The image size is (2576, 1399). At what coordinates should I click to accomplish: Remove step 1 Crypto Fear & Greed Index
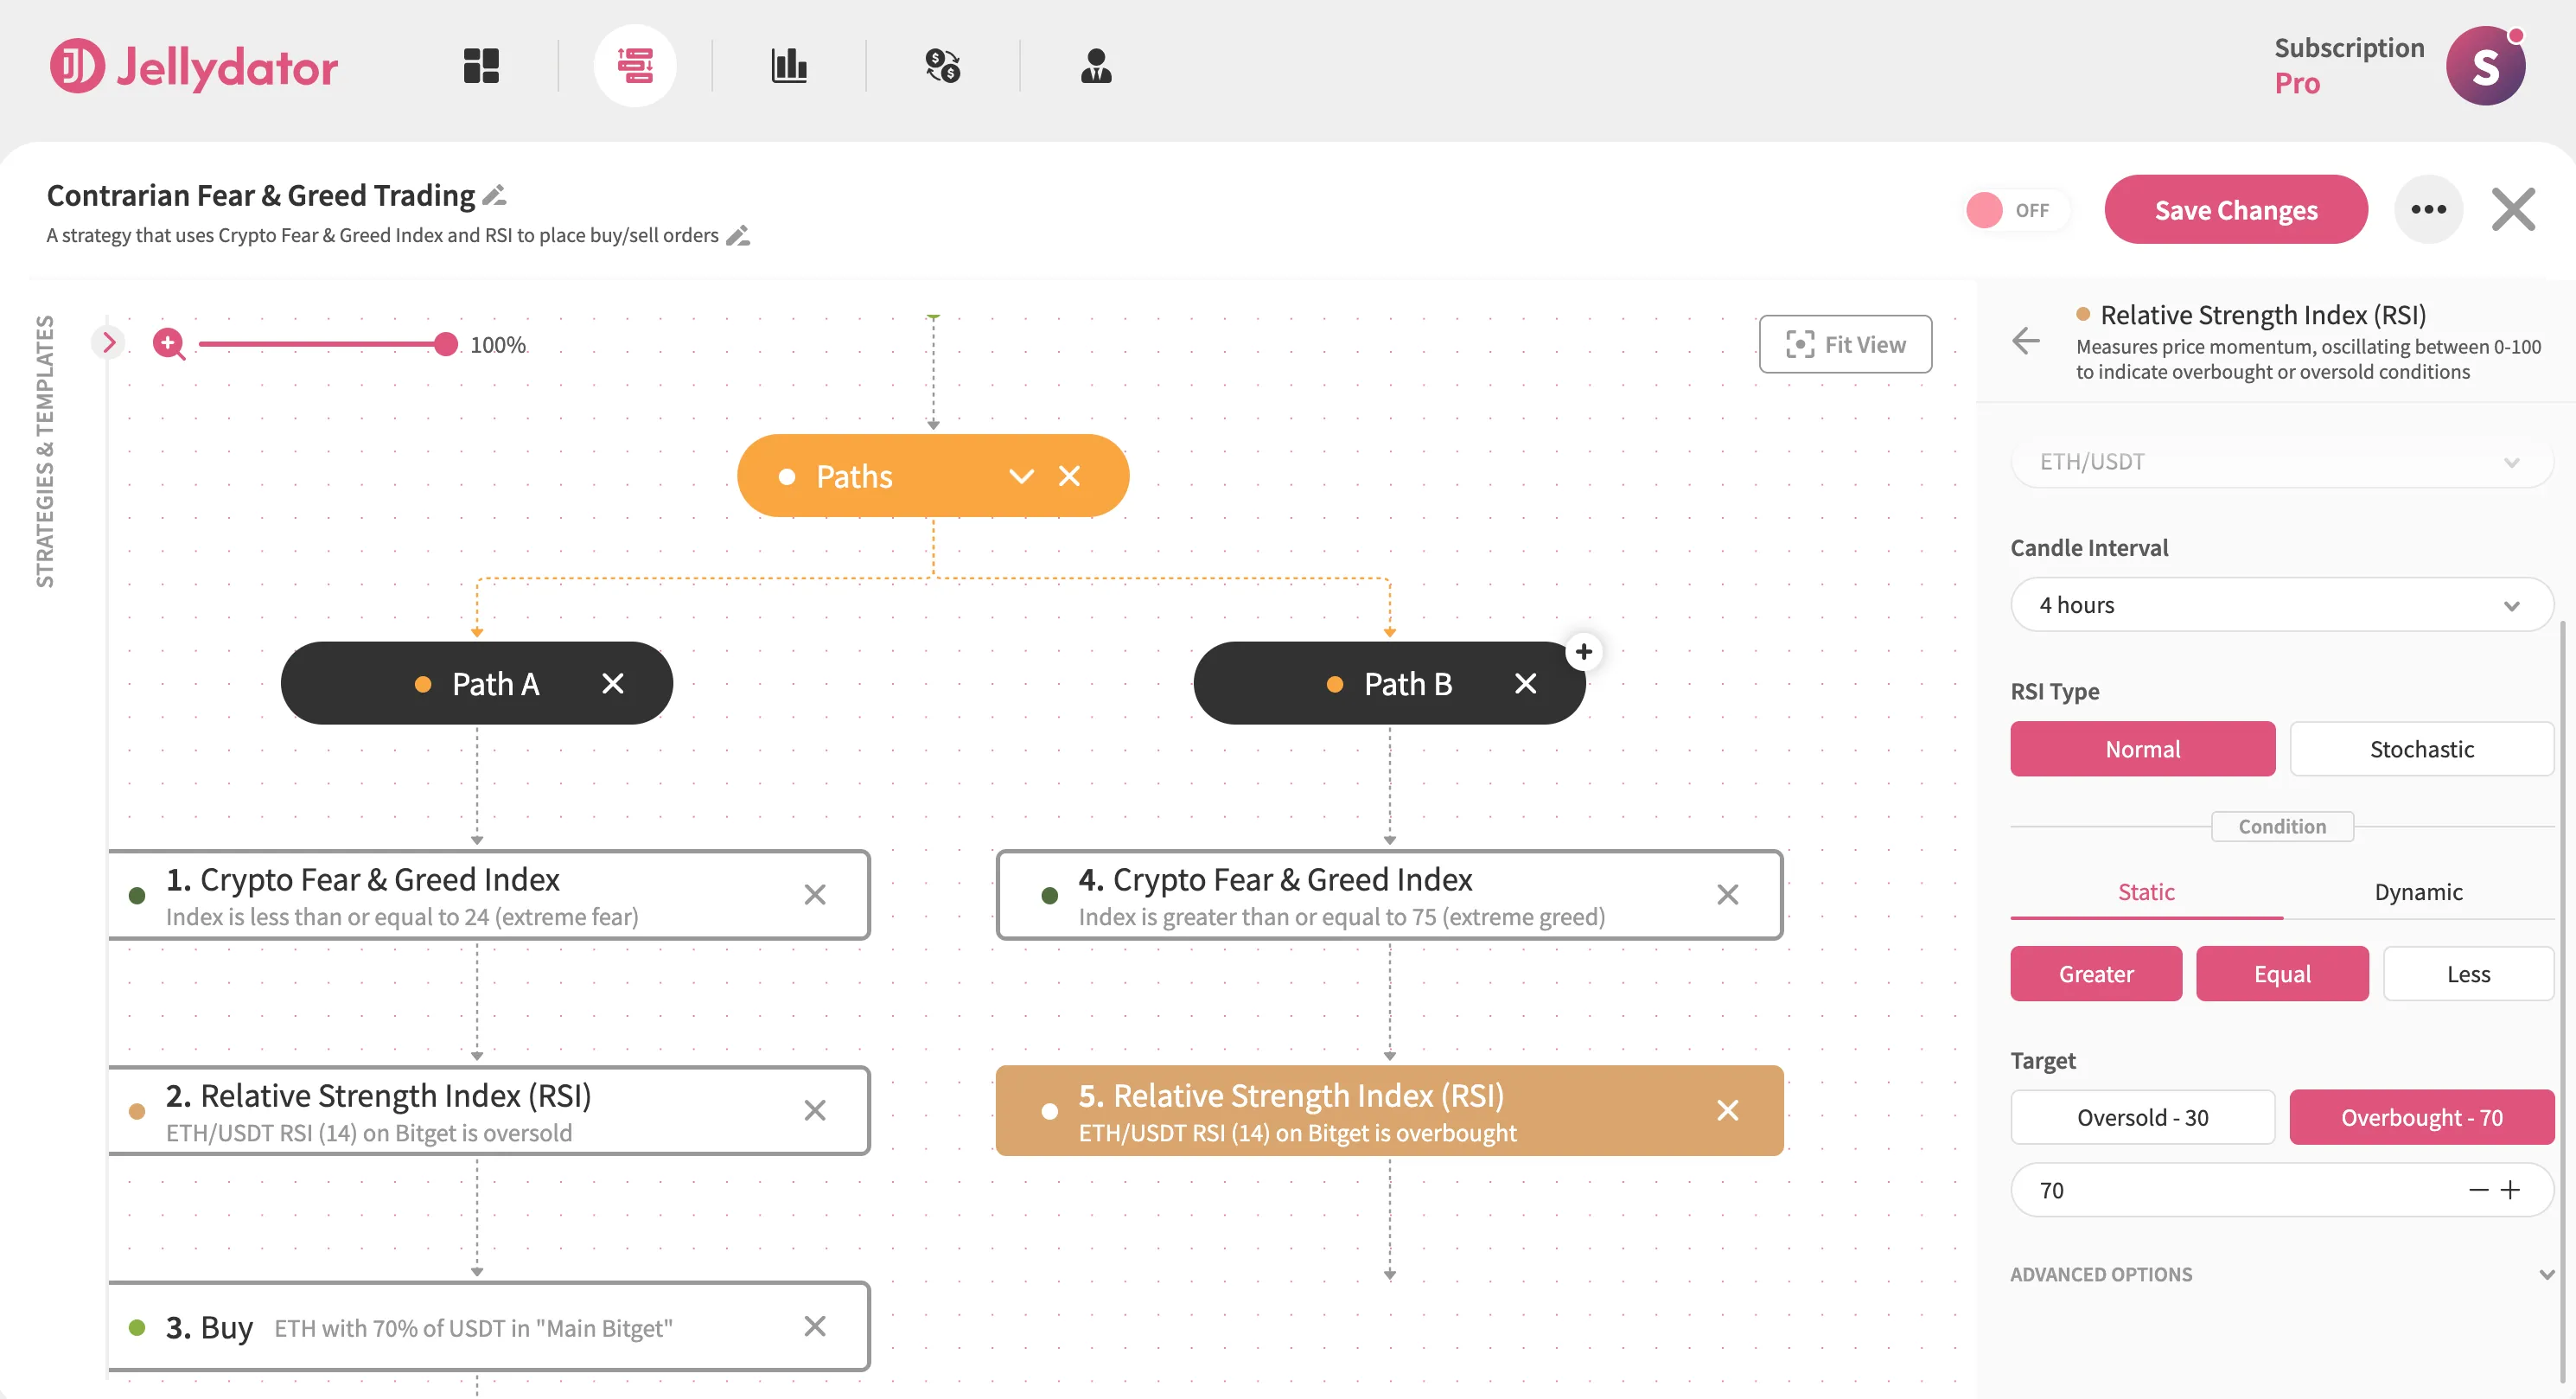click(x=815, y=895)
